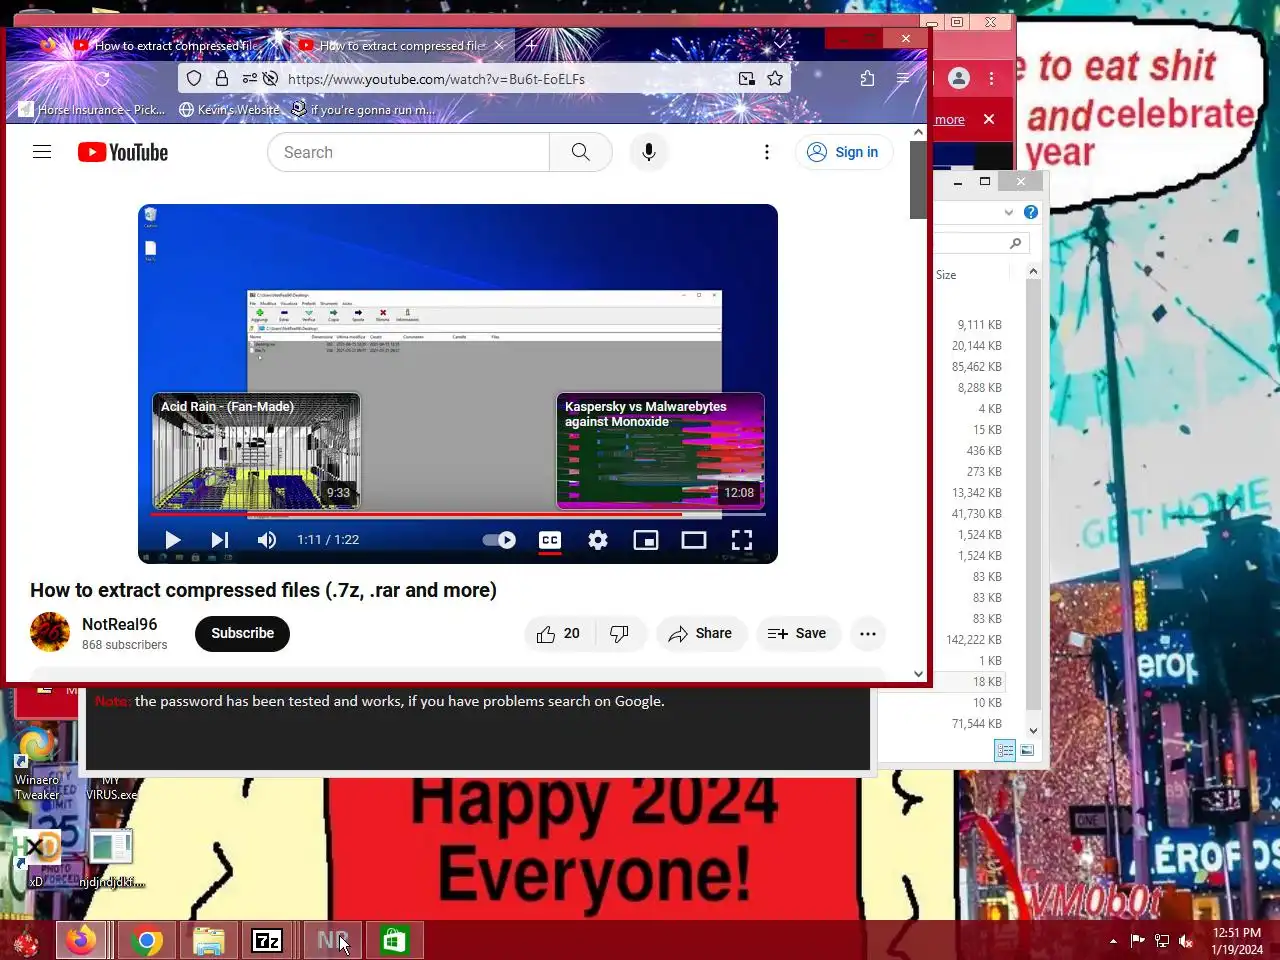Mute the video volume speaker icon
1280x960 pixels.
coord(267,540)
